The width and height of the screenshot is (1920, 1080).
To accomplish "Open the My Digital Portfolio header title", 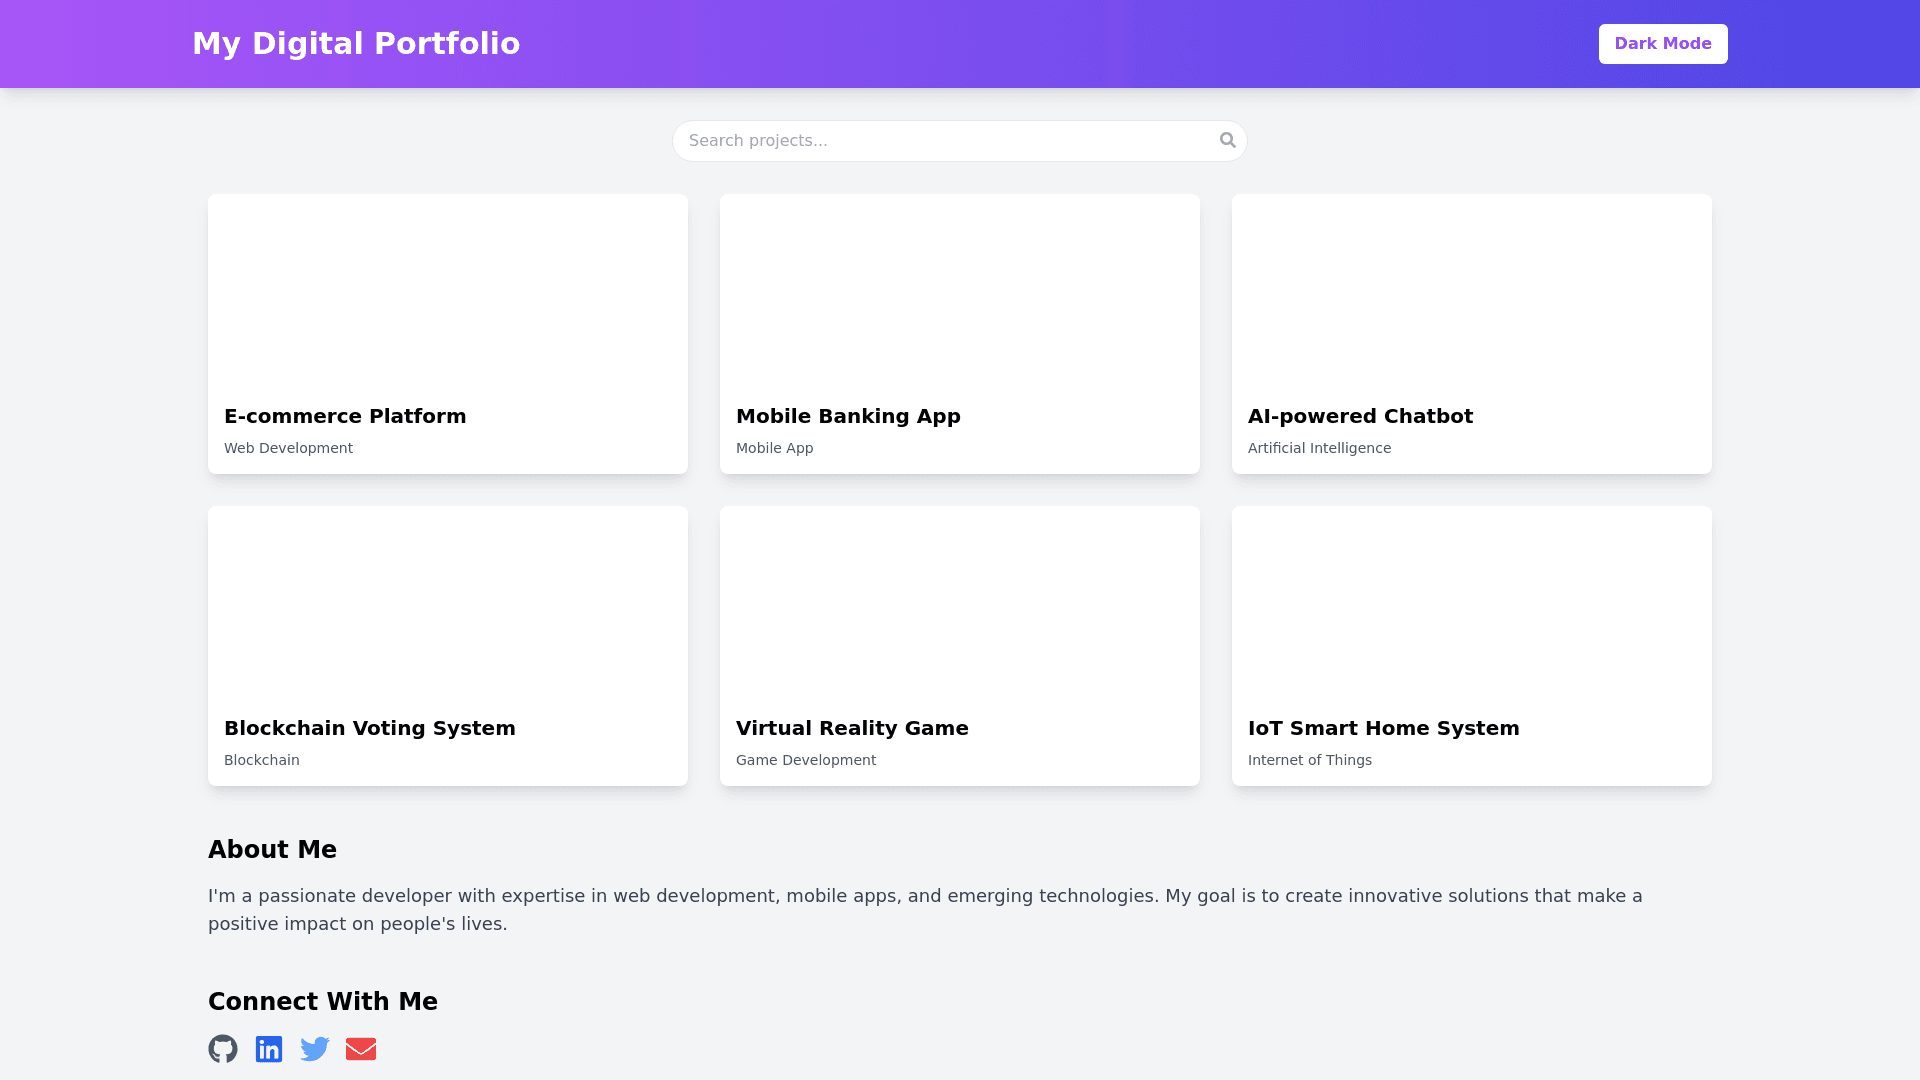I will [x=356, y=44].
